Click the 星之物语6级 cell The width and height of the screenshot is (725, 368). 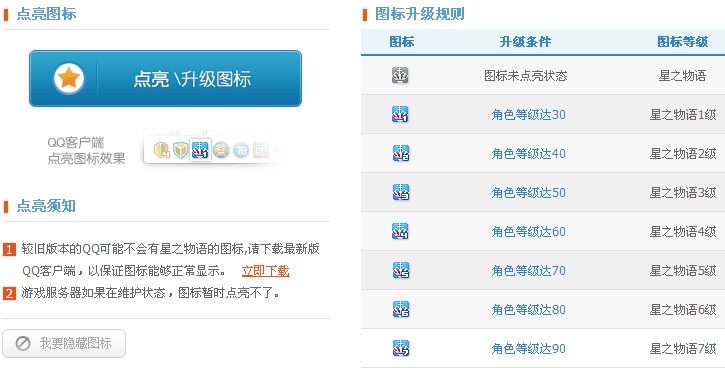tap(683, 310)
